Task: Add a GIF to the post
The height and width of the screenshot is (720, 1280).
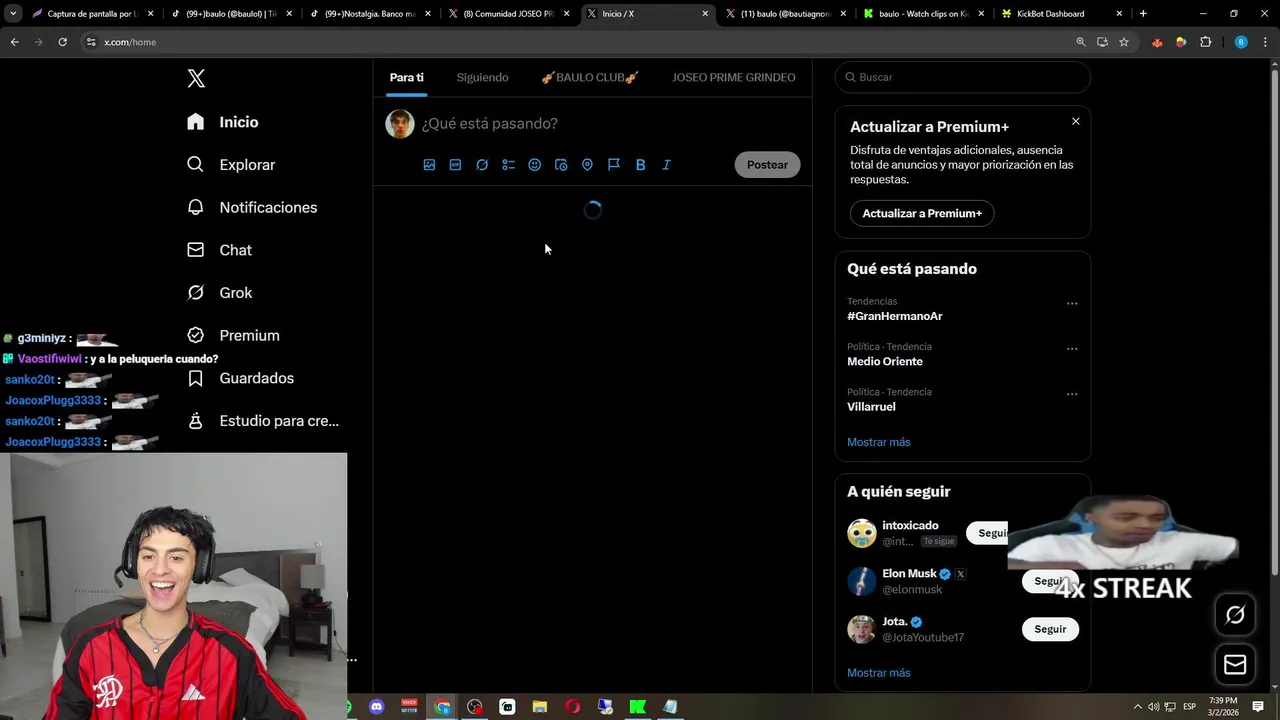Action: tap(455, 165)
